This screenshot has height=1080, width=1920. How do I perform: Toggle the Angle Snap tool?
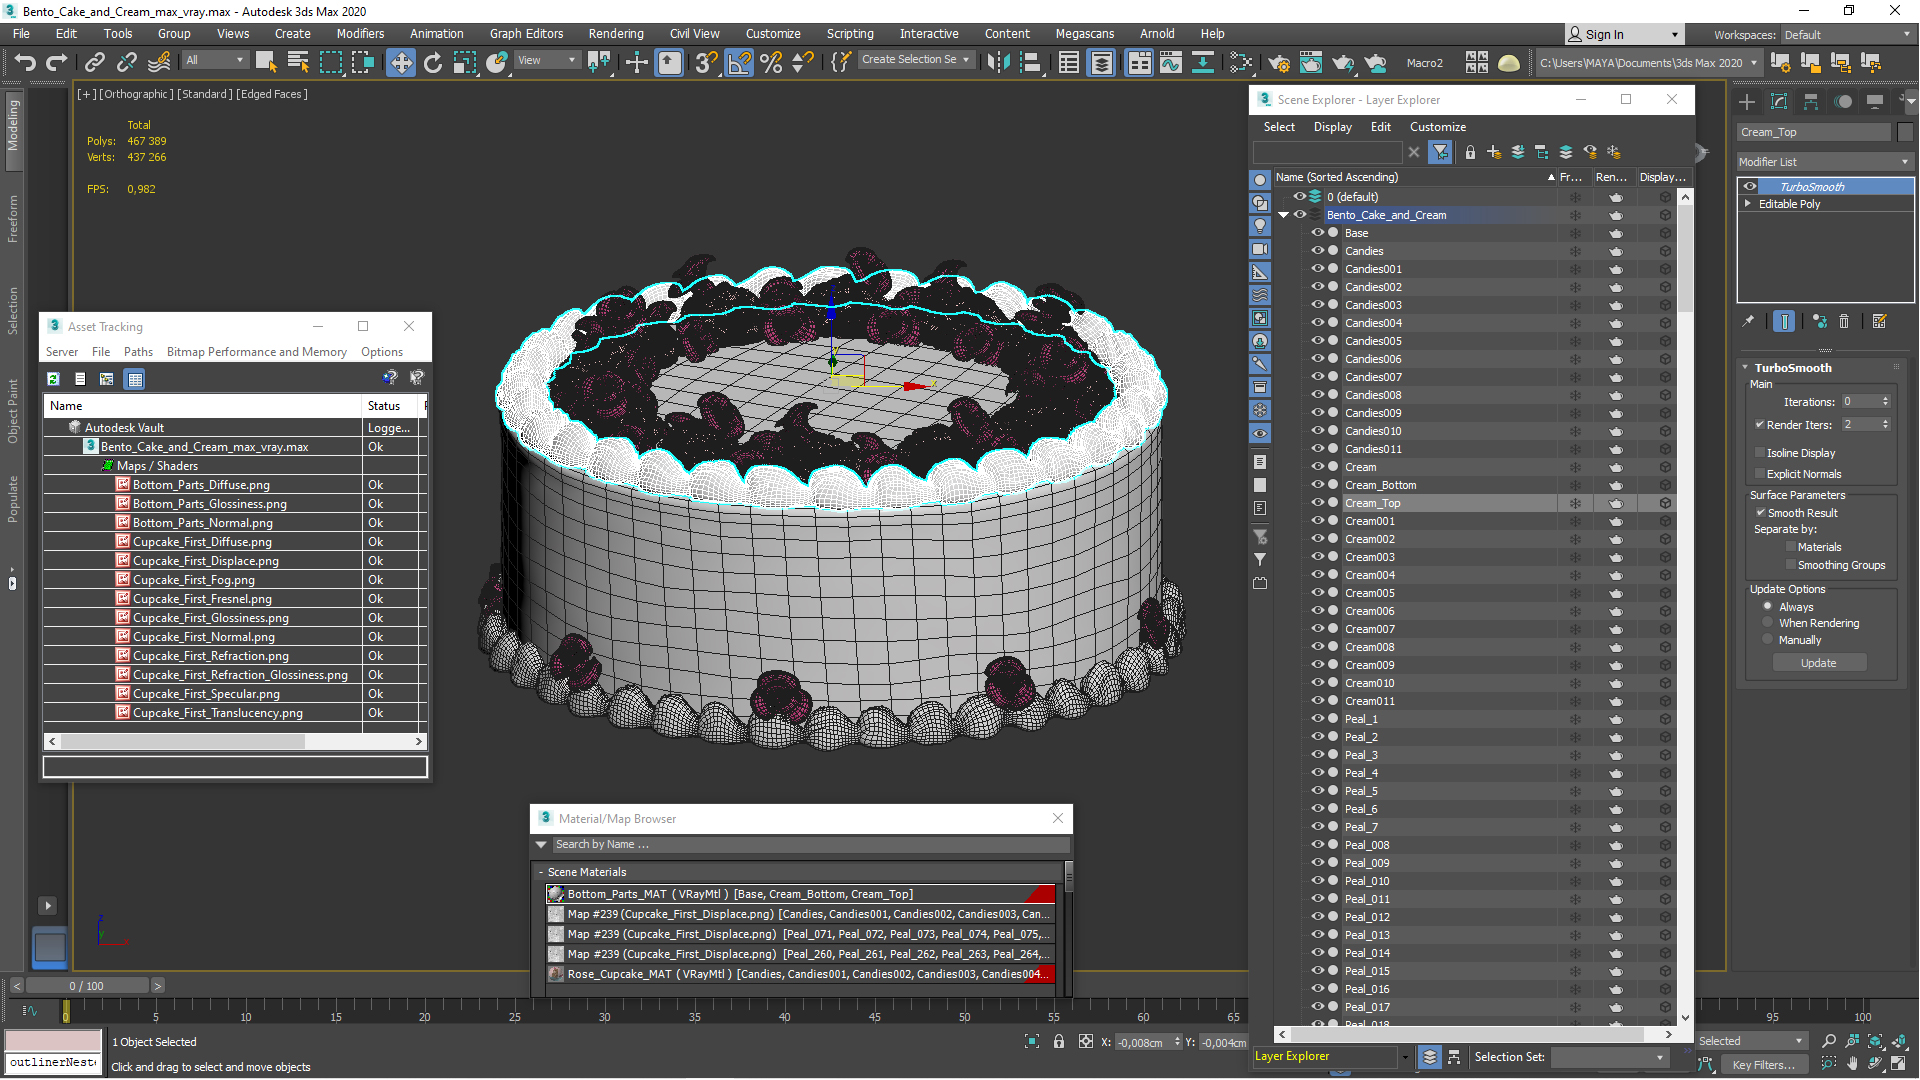(739, 62)
